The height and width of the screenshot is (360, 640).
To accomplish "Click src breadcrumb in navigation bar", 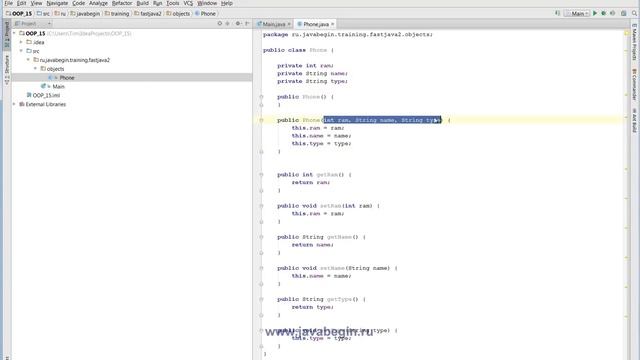I will point(43,13).
